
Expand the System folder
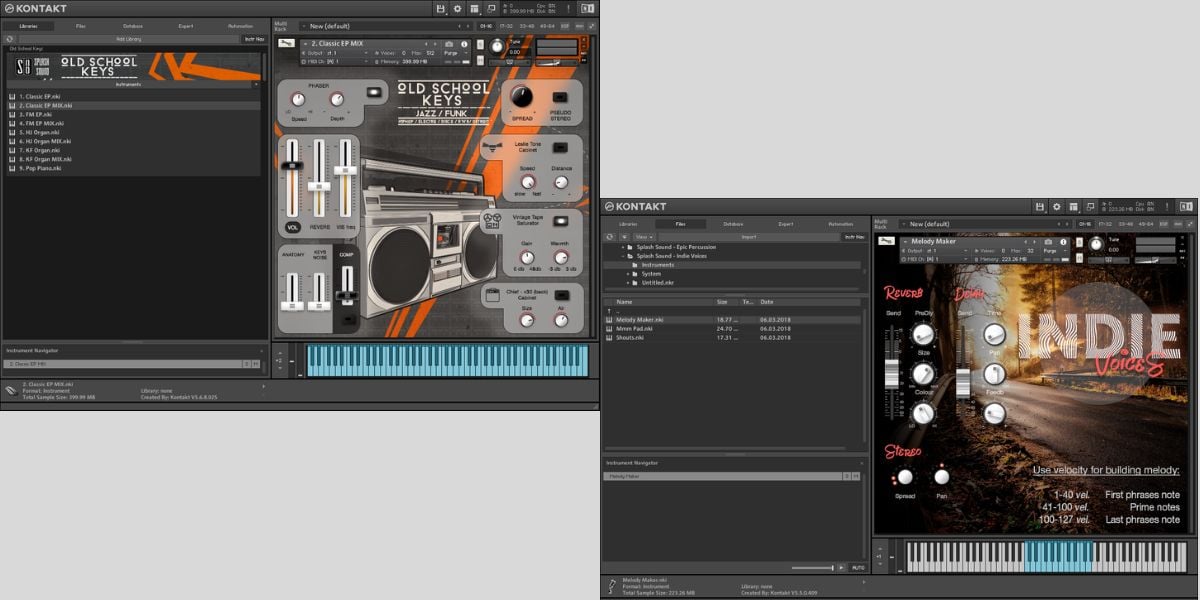click(x=628, y=274)
